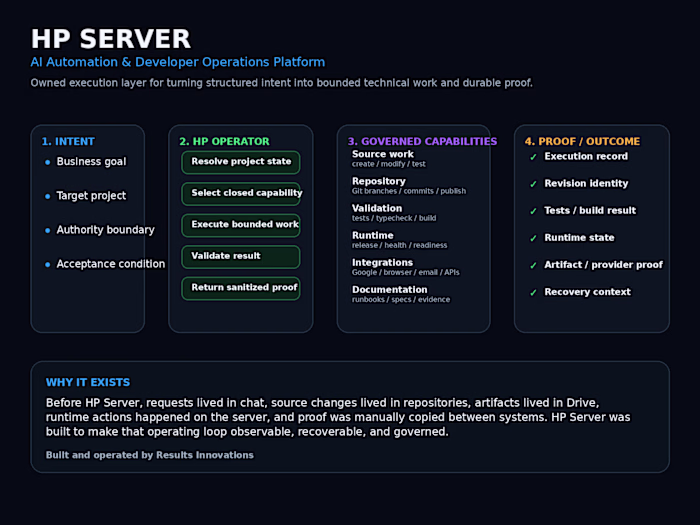Click the checkmark beside Revision identity
This screenshot has height=525, width=700.
(533, 184)
